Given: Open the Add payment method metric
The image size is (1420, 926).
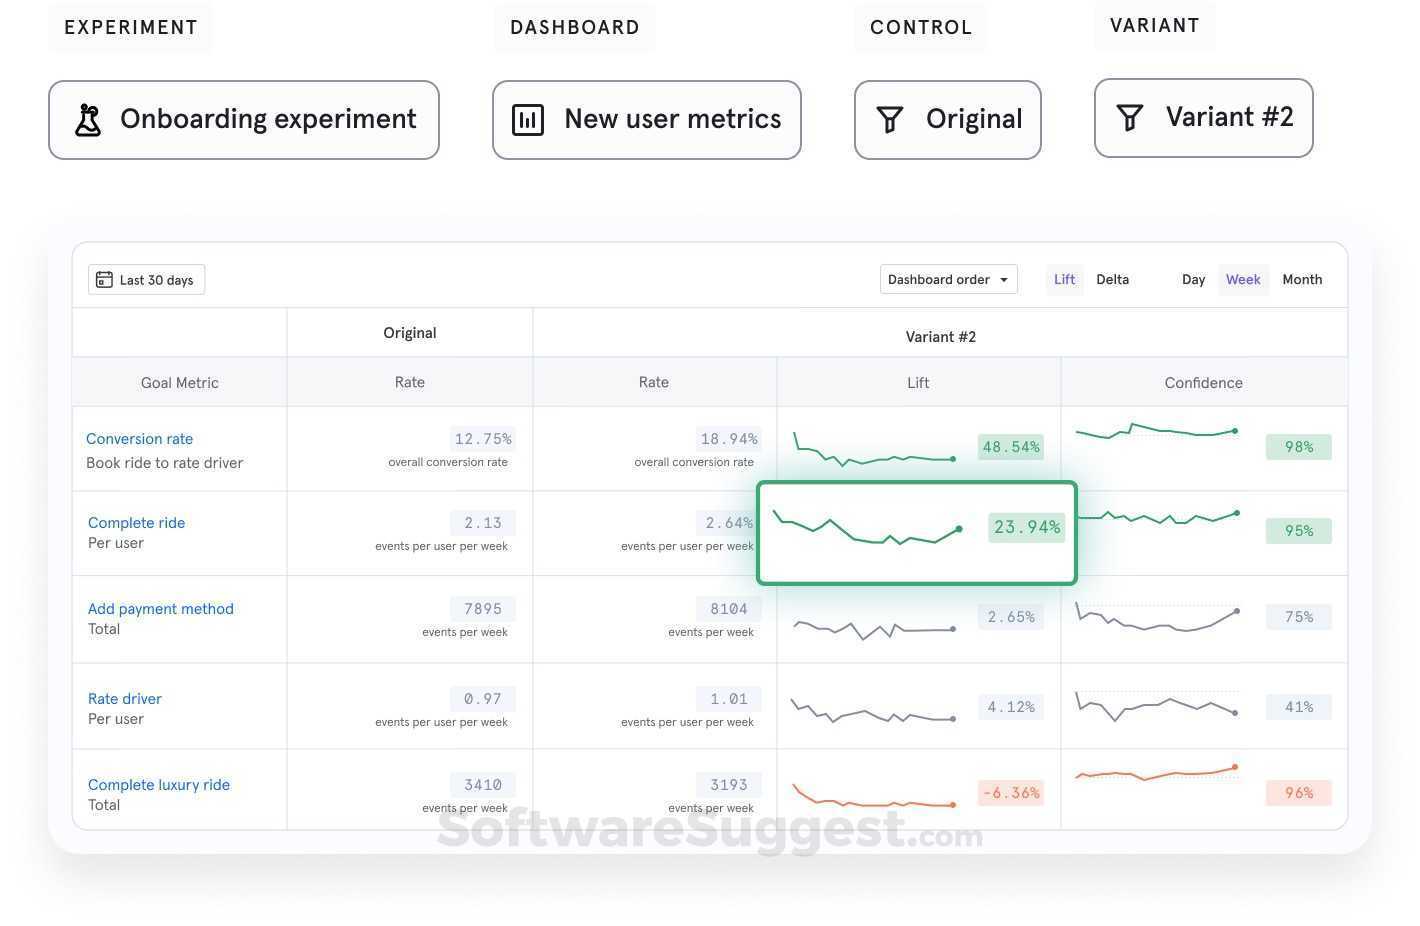Looking at the screenshot, I should [160, 608].
